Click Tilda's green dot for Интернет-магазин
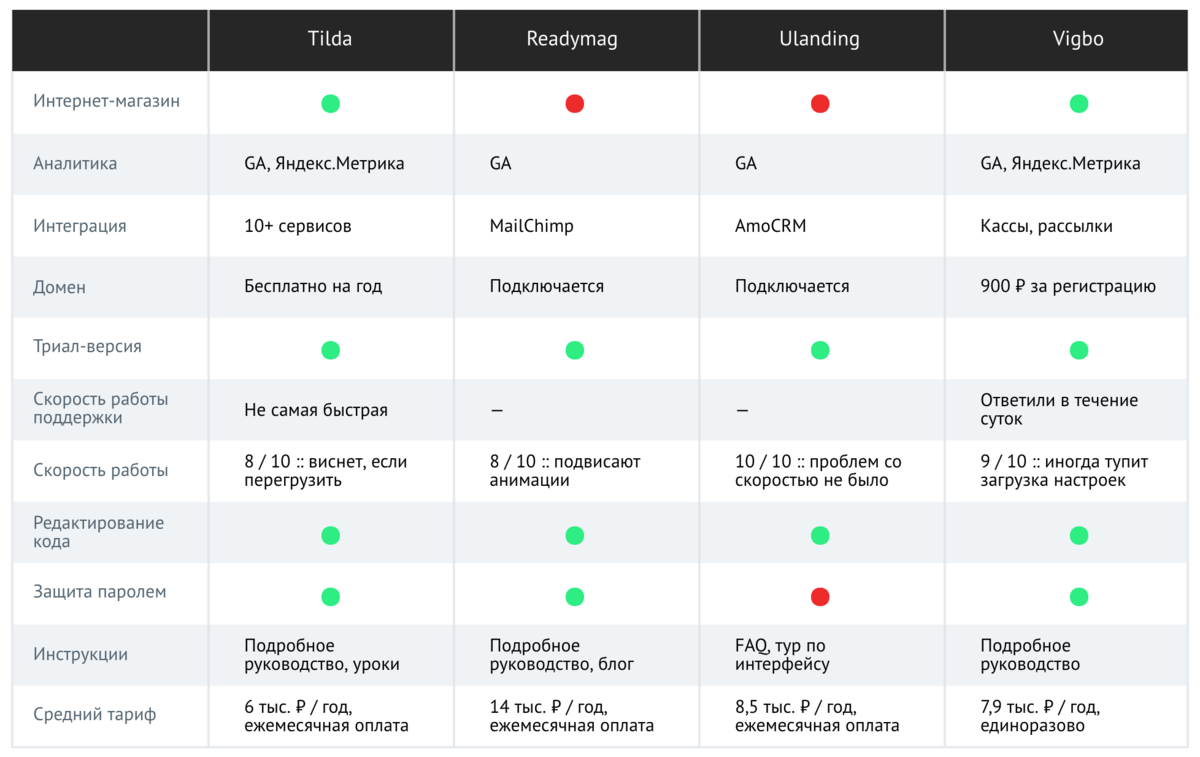Image resolution: width=1200 pixels, height=757 pixels. 330,103
